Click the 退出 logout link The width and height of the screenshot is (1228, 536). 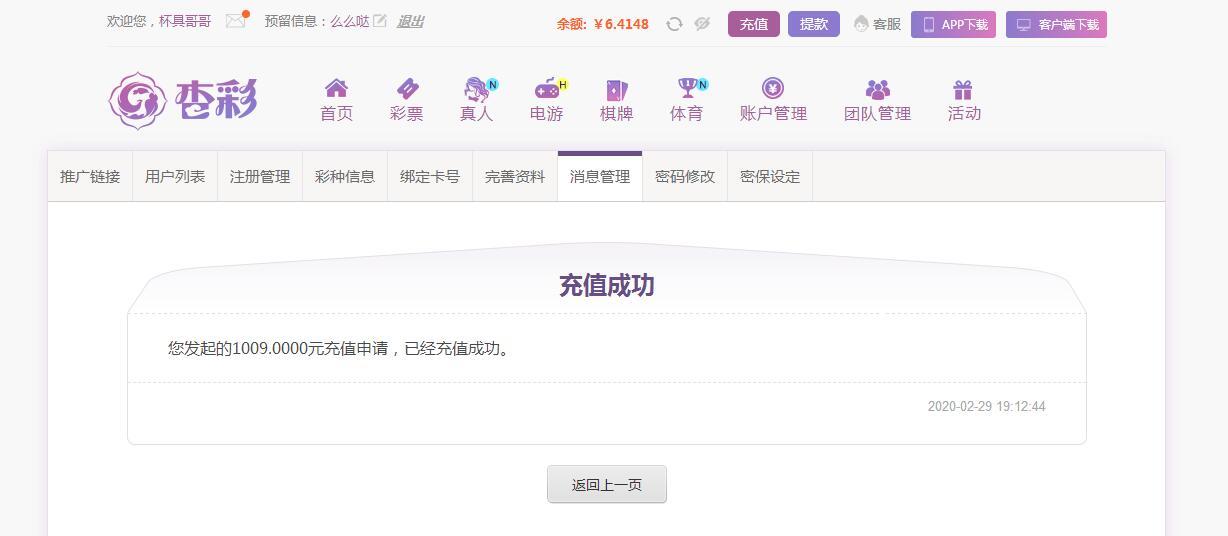[410, 21]
